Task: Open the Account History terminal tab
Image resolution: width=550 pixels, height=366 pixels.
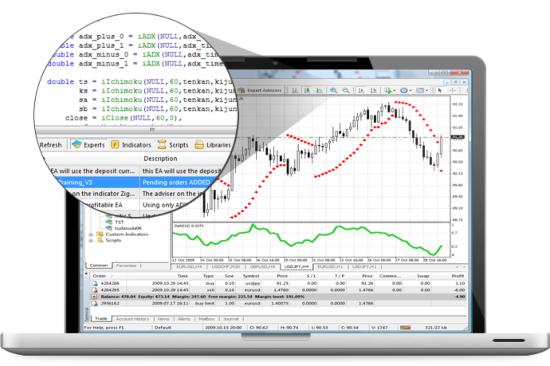Action: click(133, 319)
